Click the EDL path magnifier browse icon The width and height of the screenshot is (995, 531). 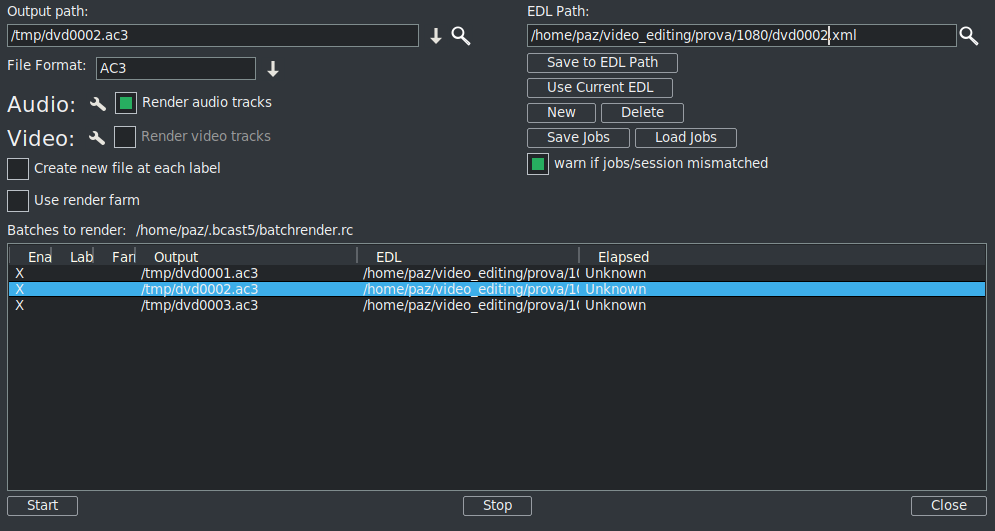coord(968,36)
